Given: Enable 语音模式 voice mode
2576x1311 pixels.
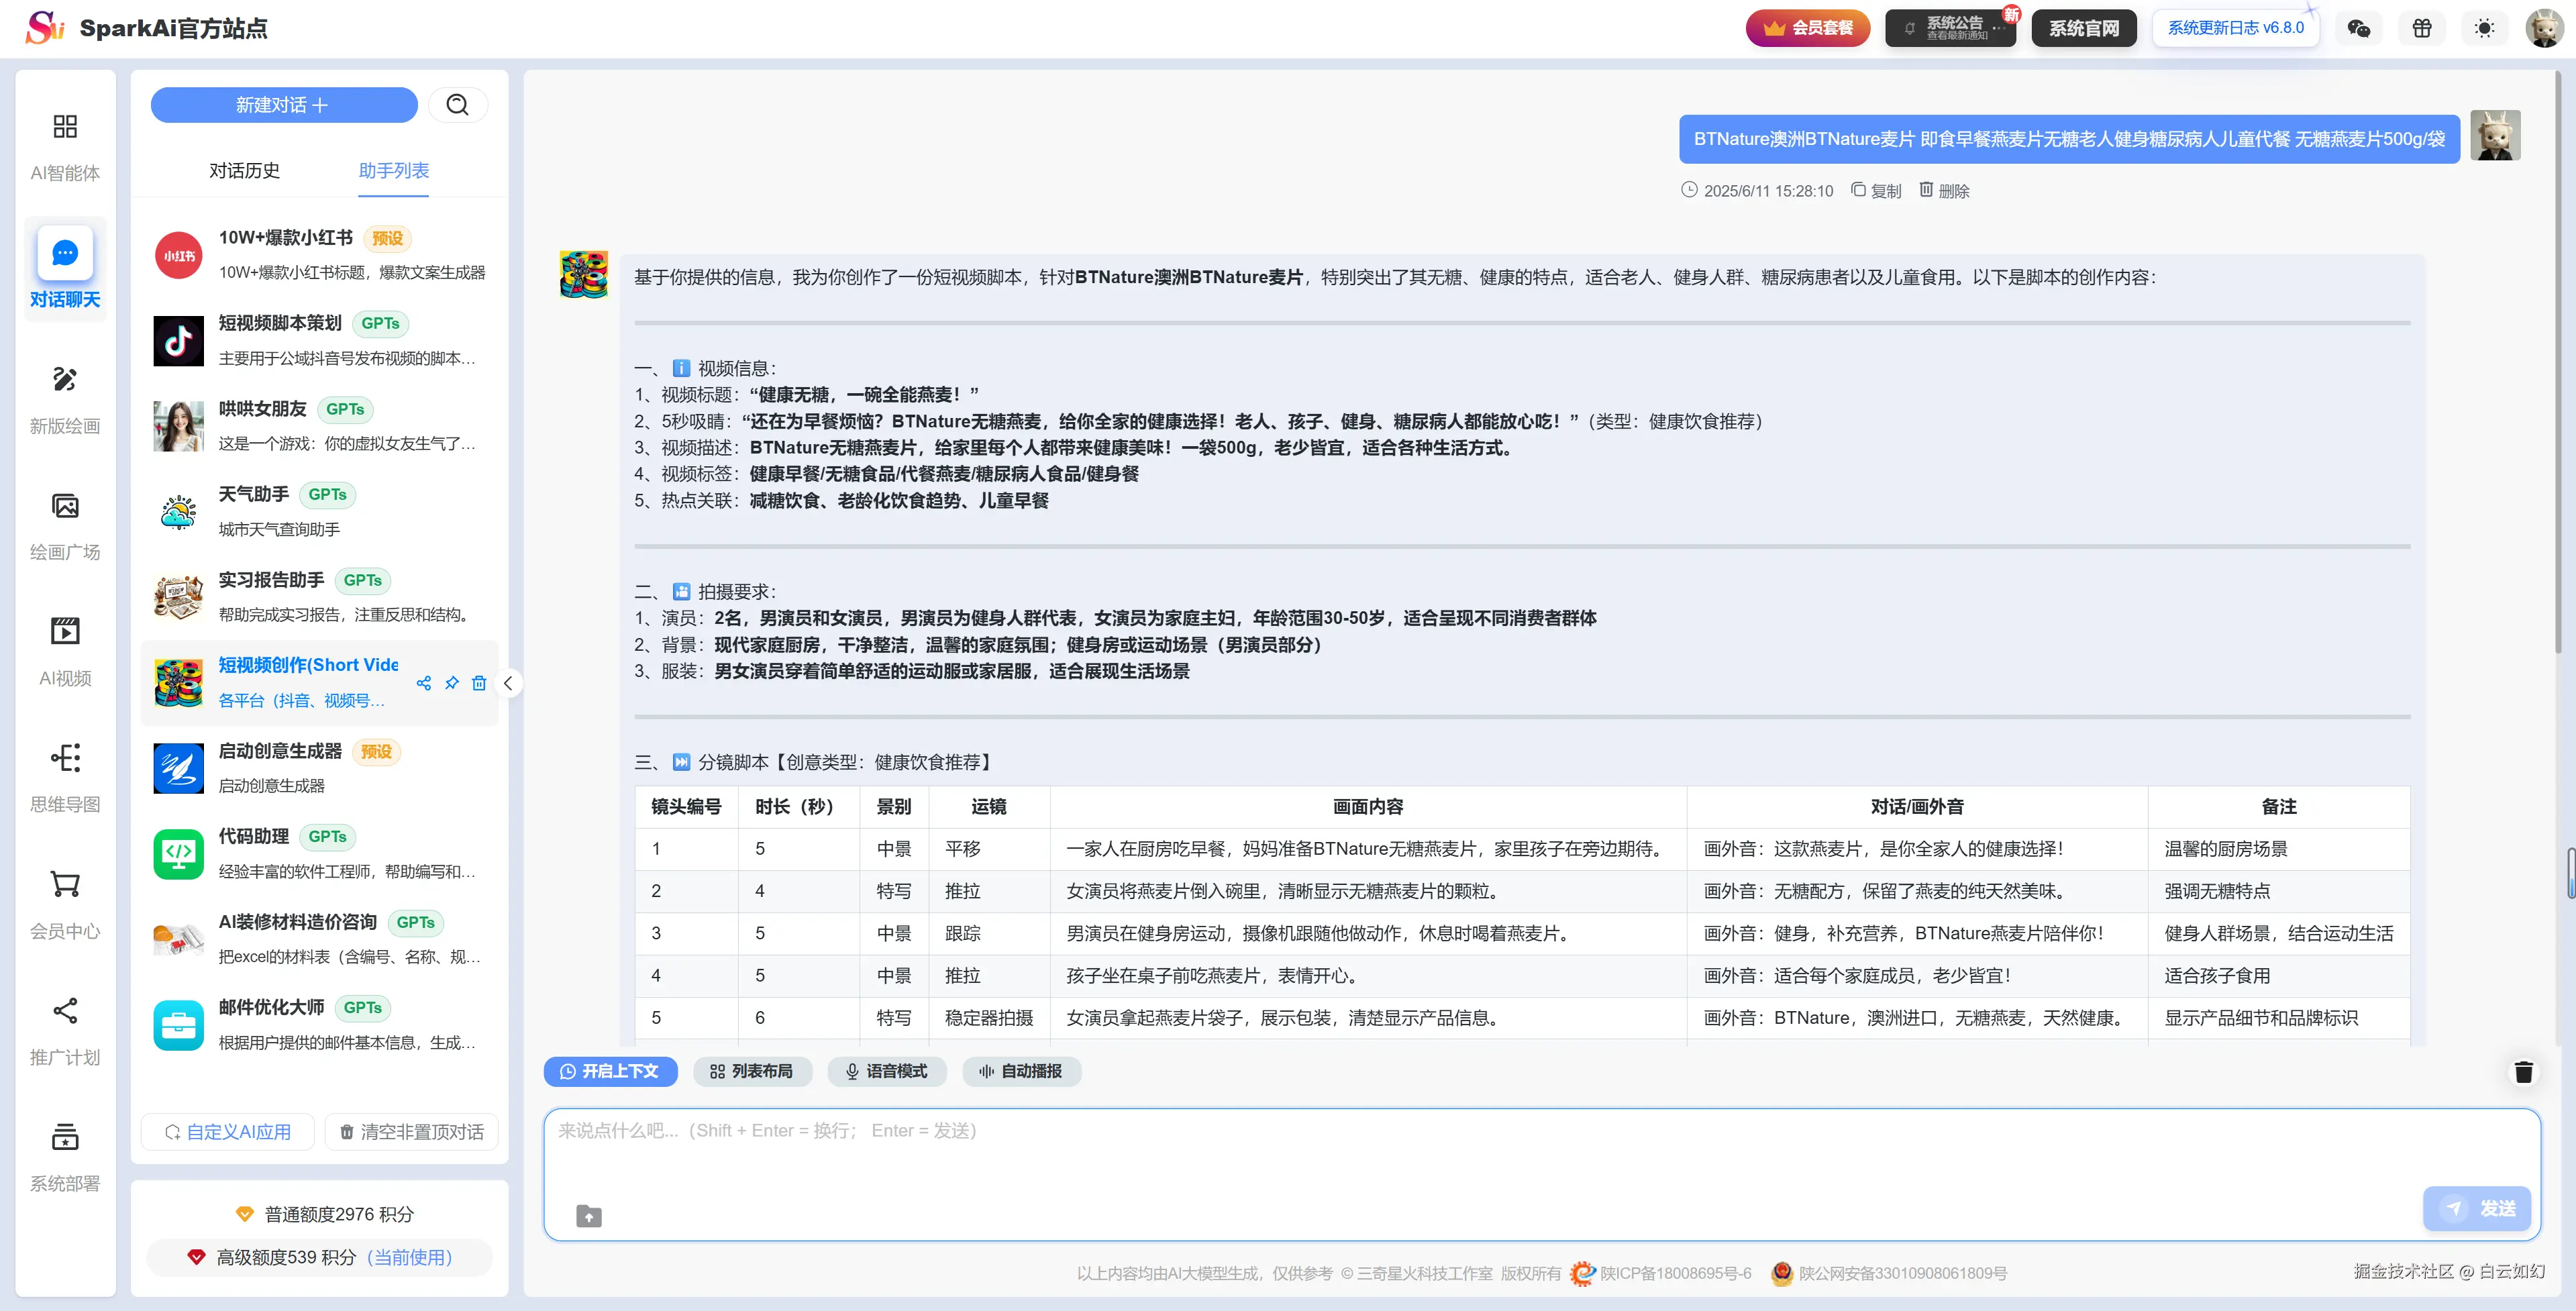Looking at the screenshot, I should [x=886, y=1071].
